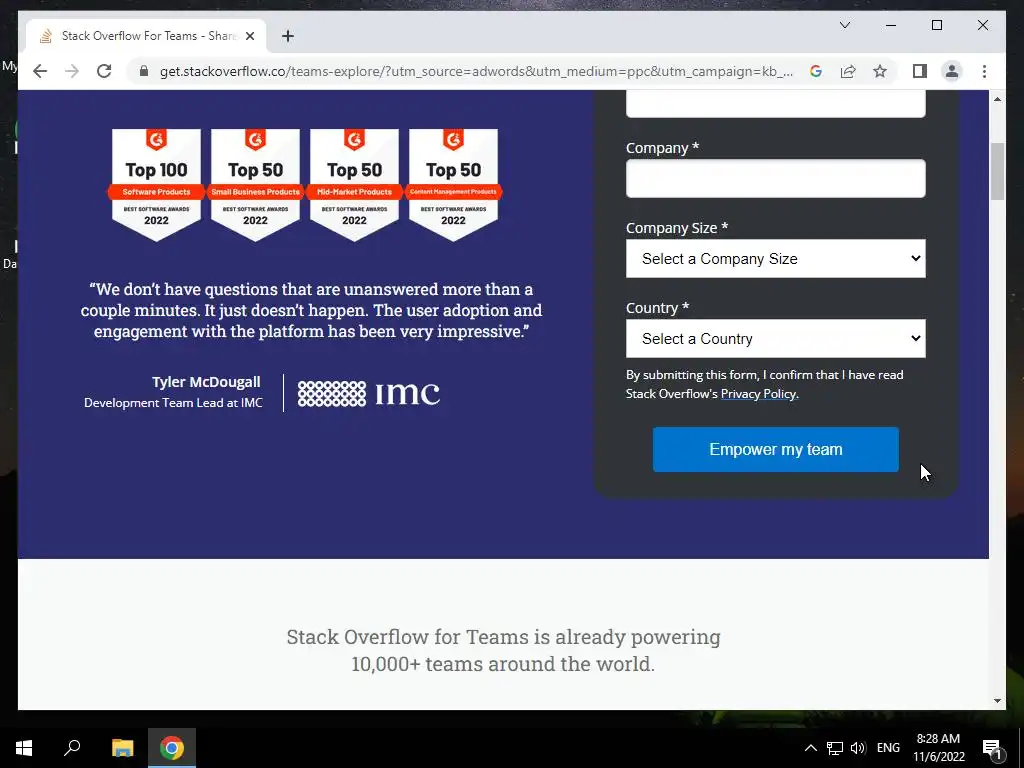Image resolution: width=1024 pixels, height=768 pixels.
Task: Open the notification center icon
Action: click(992, 748)
